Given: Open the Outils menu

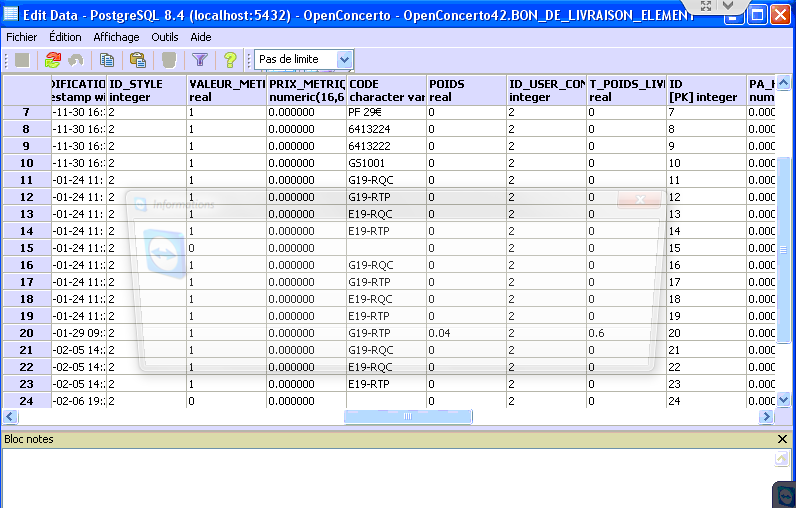Looking at the screenshot, I should click(x=165, y=37).
